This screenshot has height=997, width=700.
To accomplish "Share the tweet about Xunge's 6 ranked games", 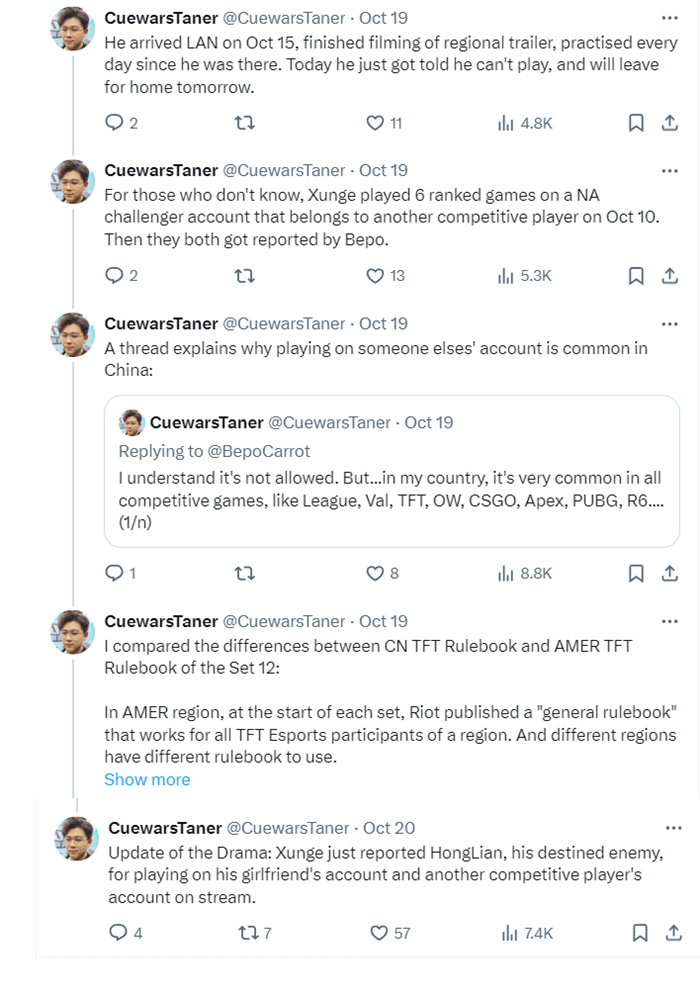I will click(x=668, y=275).
